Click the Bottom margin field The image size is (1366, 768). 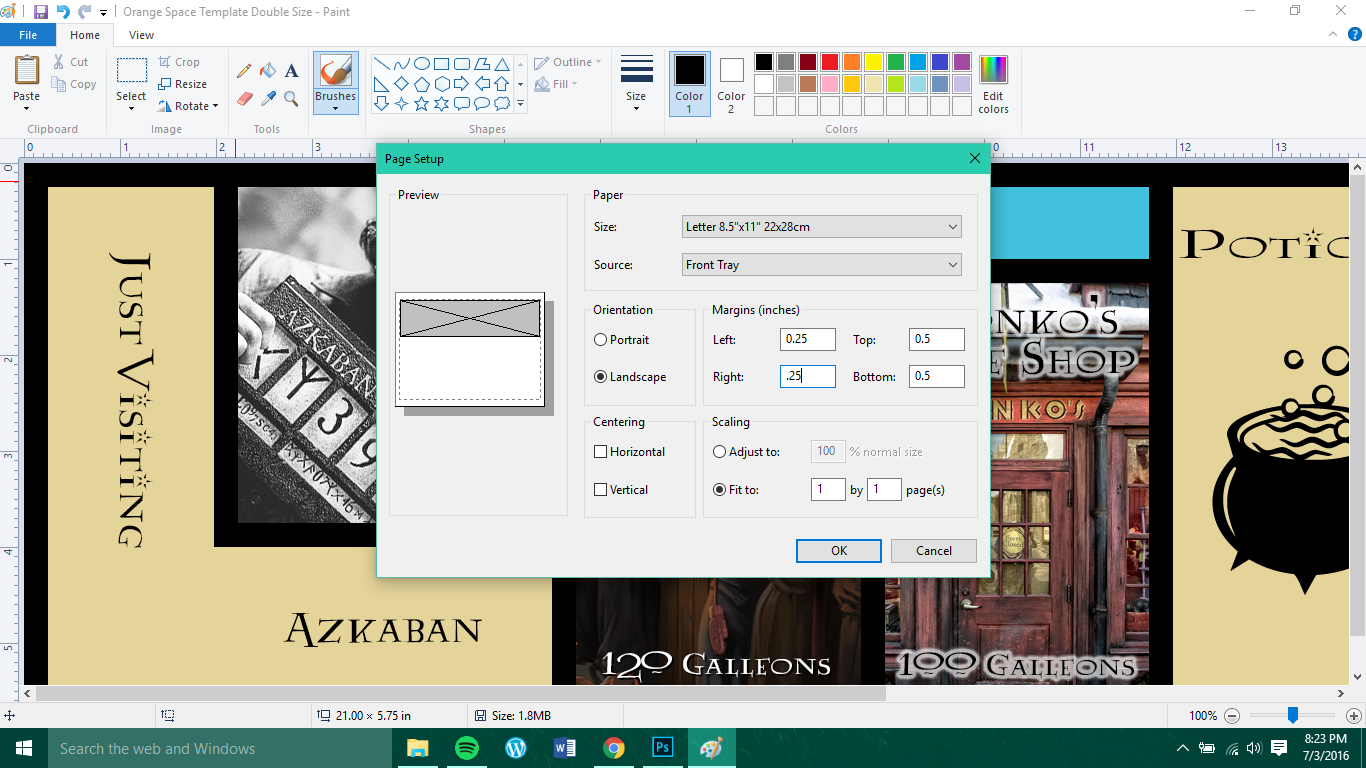(x=937, y=376)
